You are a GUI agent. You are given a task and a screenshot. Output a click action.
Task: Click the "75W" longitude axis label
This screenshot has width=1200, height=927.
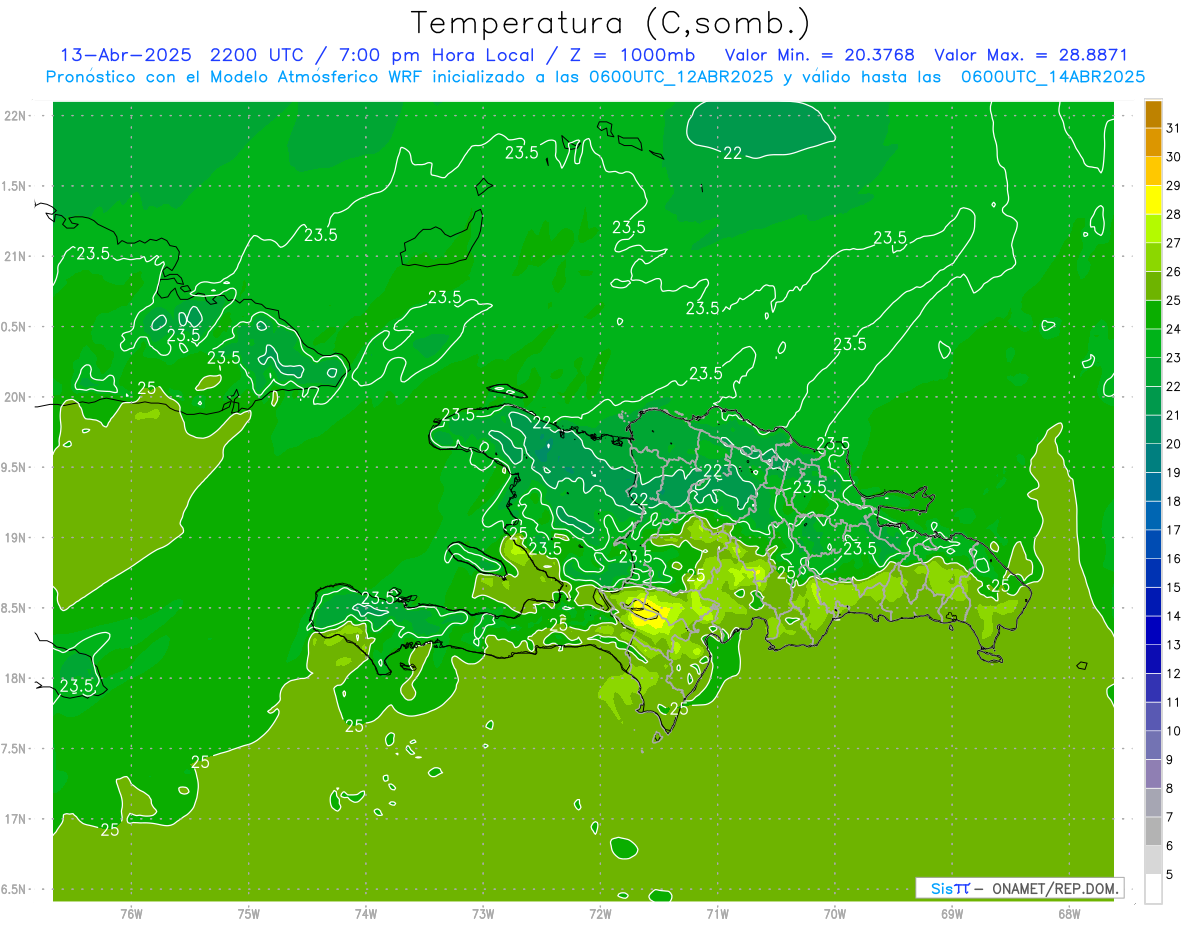click(x=249, y=914)
